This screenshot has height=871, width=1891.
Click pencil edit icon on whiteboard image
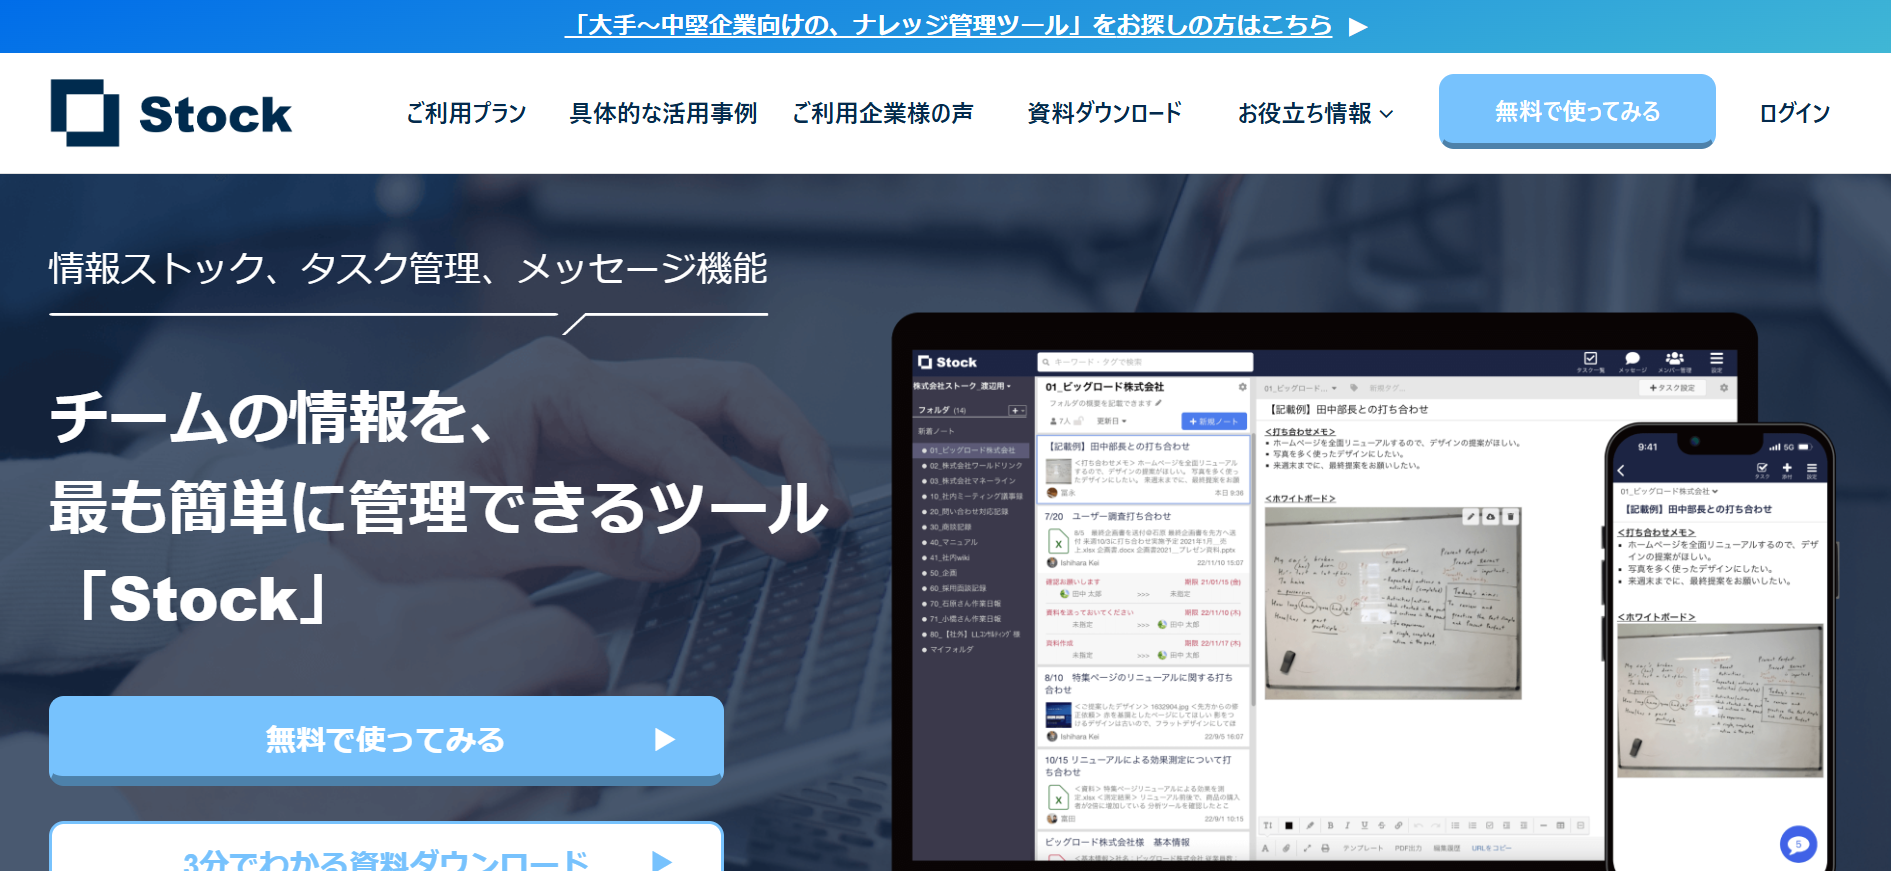(x=1470, y=517)
